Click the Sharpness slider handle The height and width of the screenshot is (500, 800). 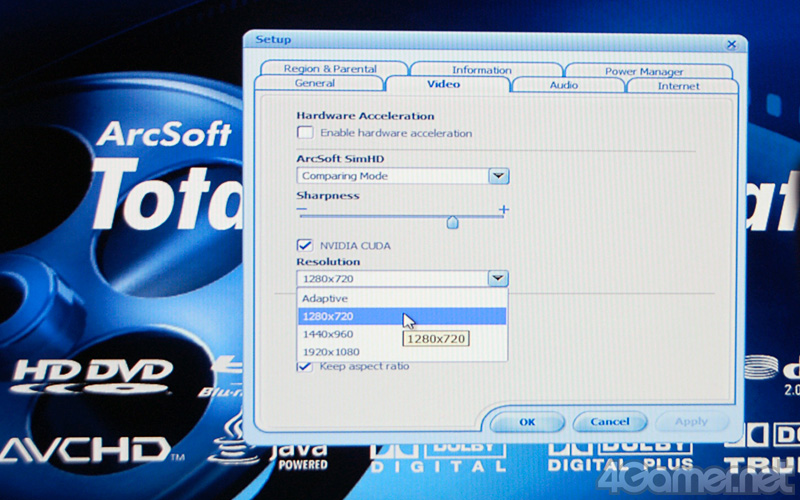(x=452, y=221)
